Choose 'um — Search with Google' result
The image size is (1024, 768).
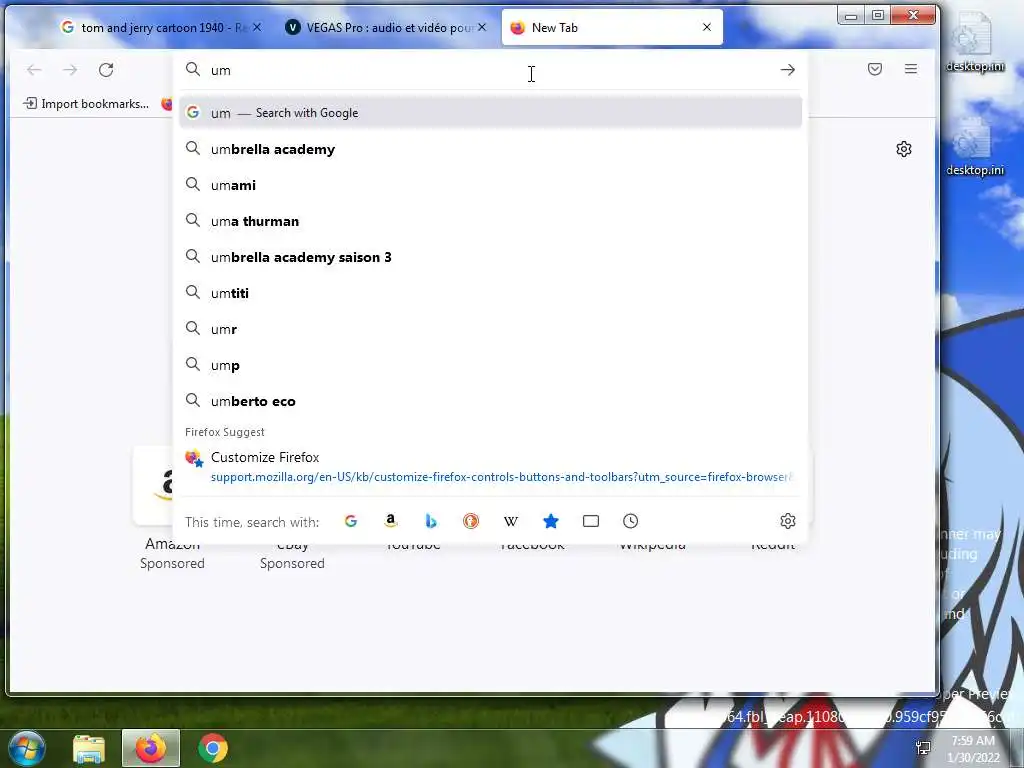pyautogui.click(x=490, y=113)
